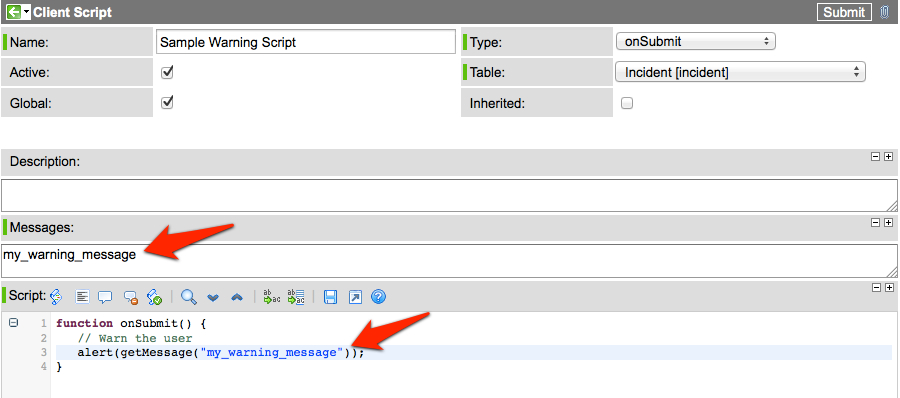Click the Replace all icon
This screenshot has height=398, width=900.
(x=296, y=296)
